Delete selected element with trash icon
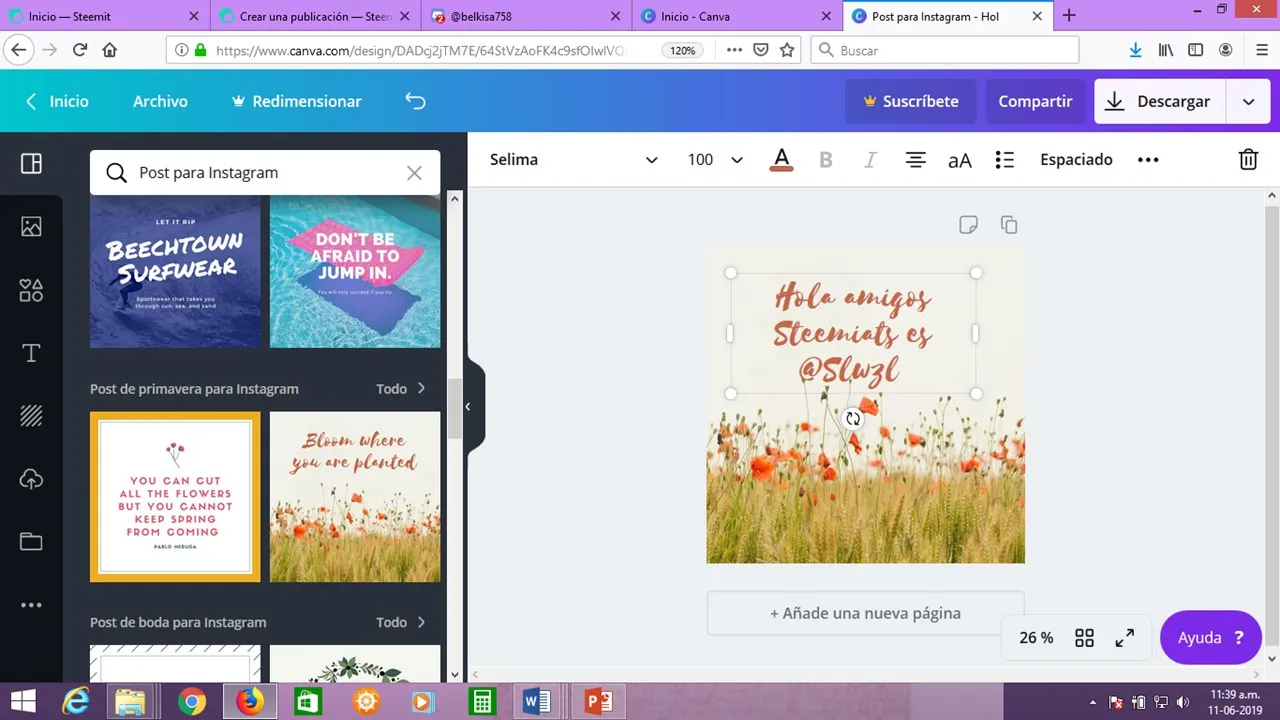 pyautogui.click(x=1248, y=160)
